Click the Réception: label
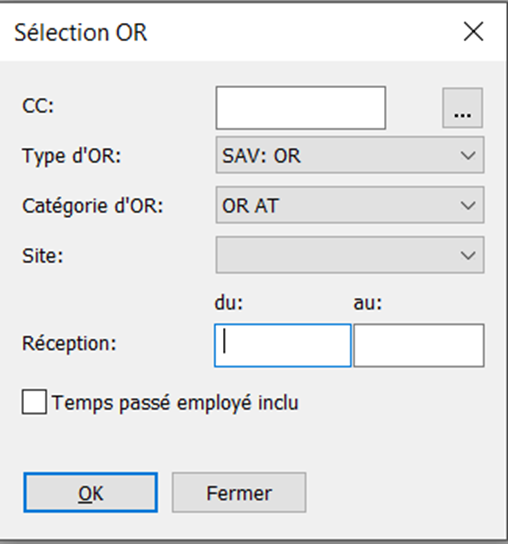This screenshot has height=544, width=508. [x=69, y=344]
